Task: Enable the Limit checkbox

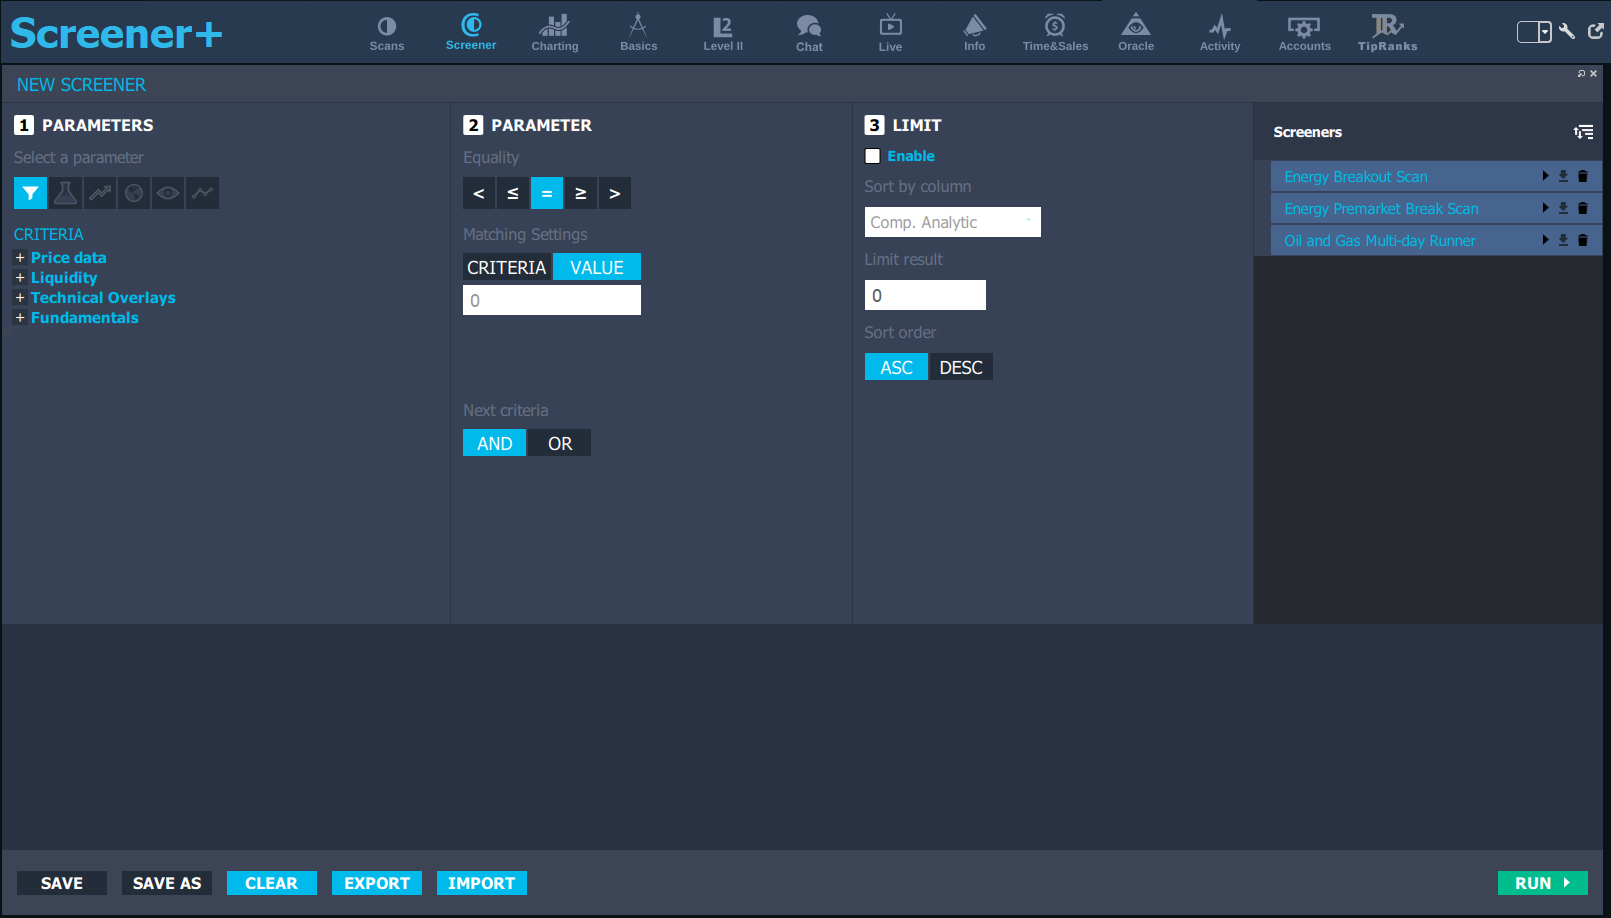Action: pos(873,156)
